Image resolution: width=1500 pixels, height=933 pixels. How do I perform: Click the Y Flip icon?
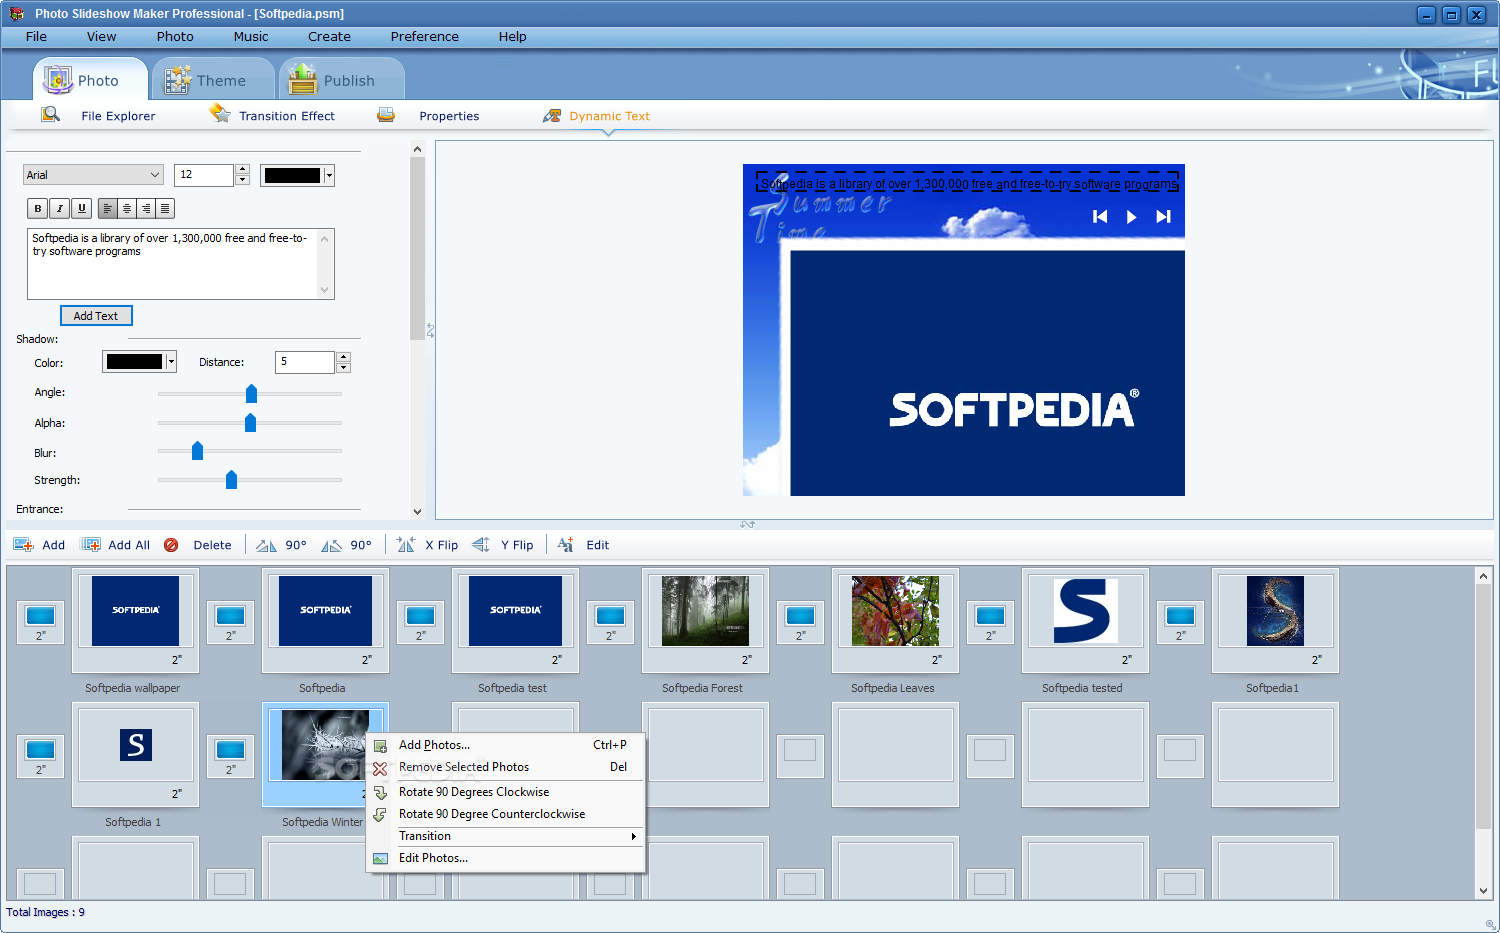click(481, 544)
